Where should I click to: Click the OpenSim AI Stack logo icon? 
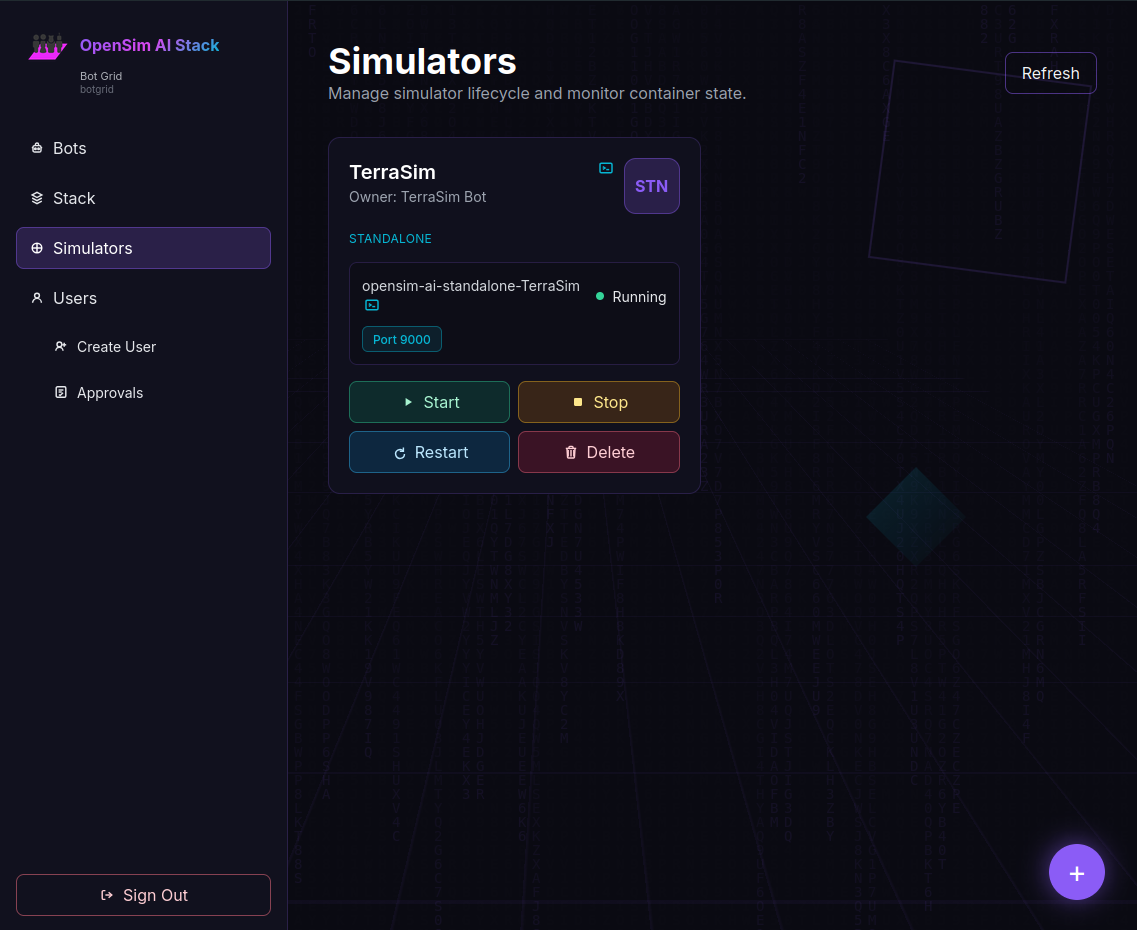tap(48, 46)
